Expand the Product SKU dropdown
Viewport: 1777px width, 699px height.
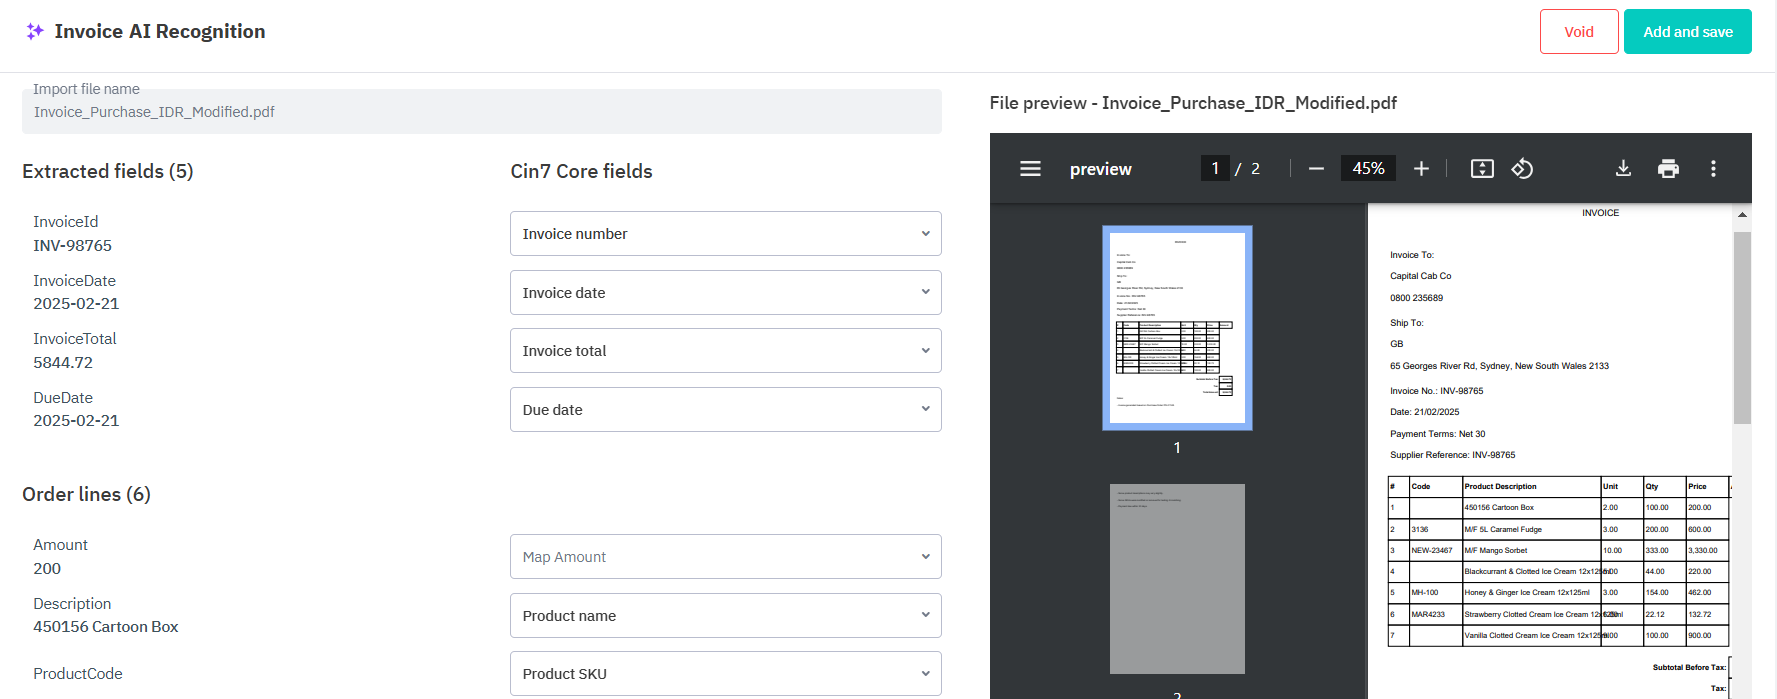(725, 674)
